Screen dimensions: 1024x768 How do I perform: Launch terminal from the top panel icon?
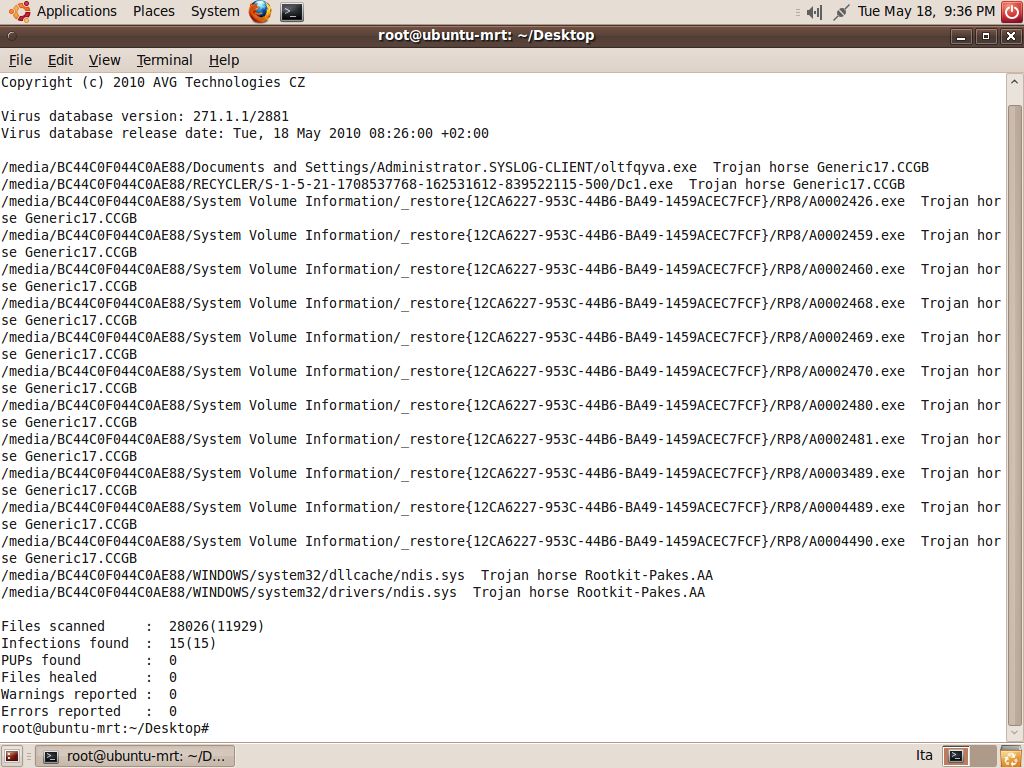tap(291, 12)
